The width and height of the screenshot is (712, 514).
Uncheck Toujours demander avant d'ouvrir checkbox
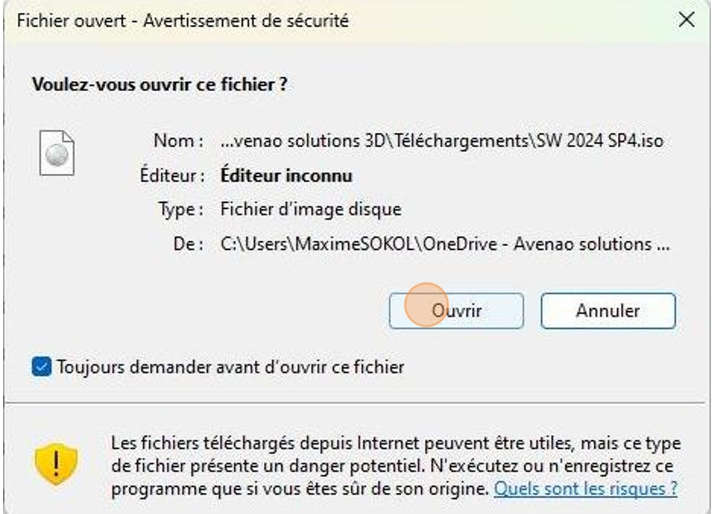click(41, 367)
